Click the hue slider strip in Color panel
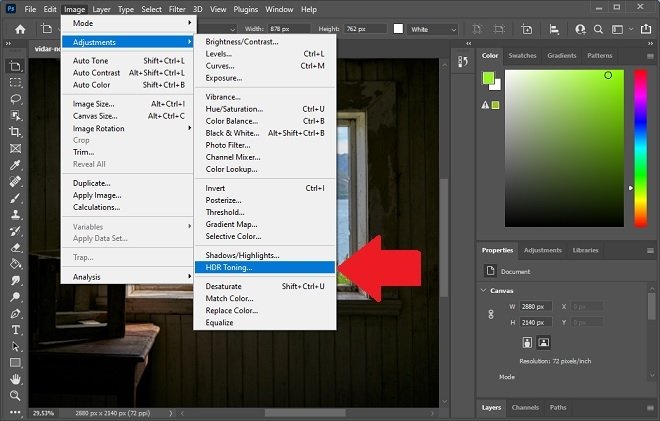660x421 pixels. click(x=641, y=148)
